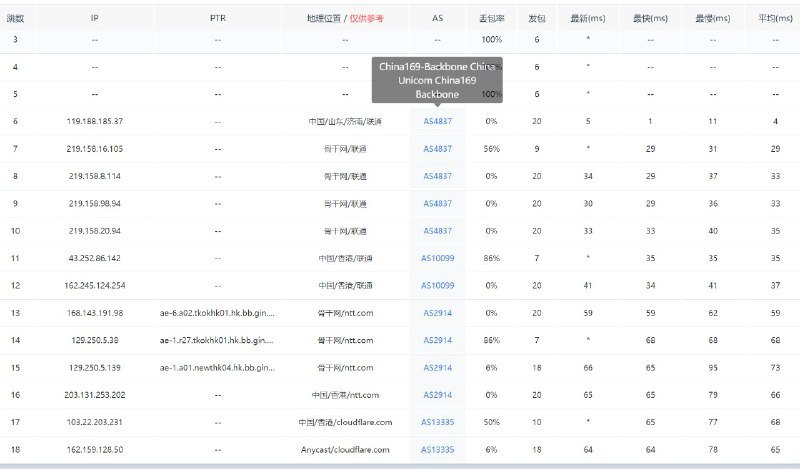
Task: Click the 跳数 column header
Action: [15, 18]
